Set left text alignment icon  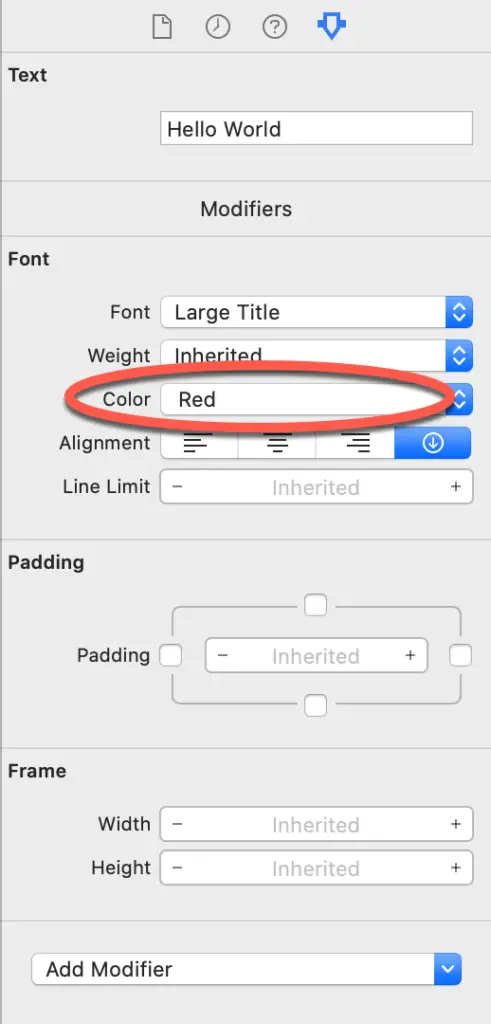[x=198, y=443]
